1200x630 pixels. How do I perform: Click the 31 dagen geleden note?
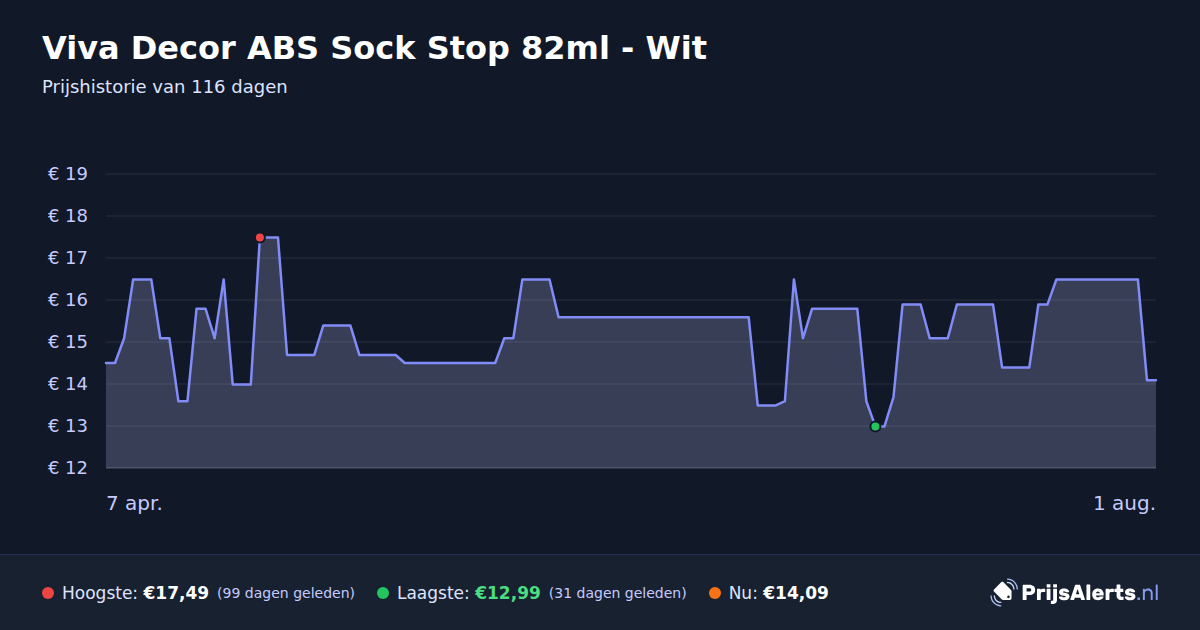point(618,593)
